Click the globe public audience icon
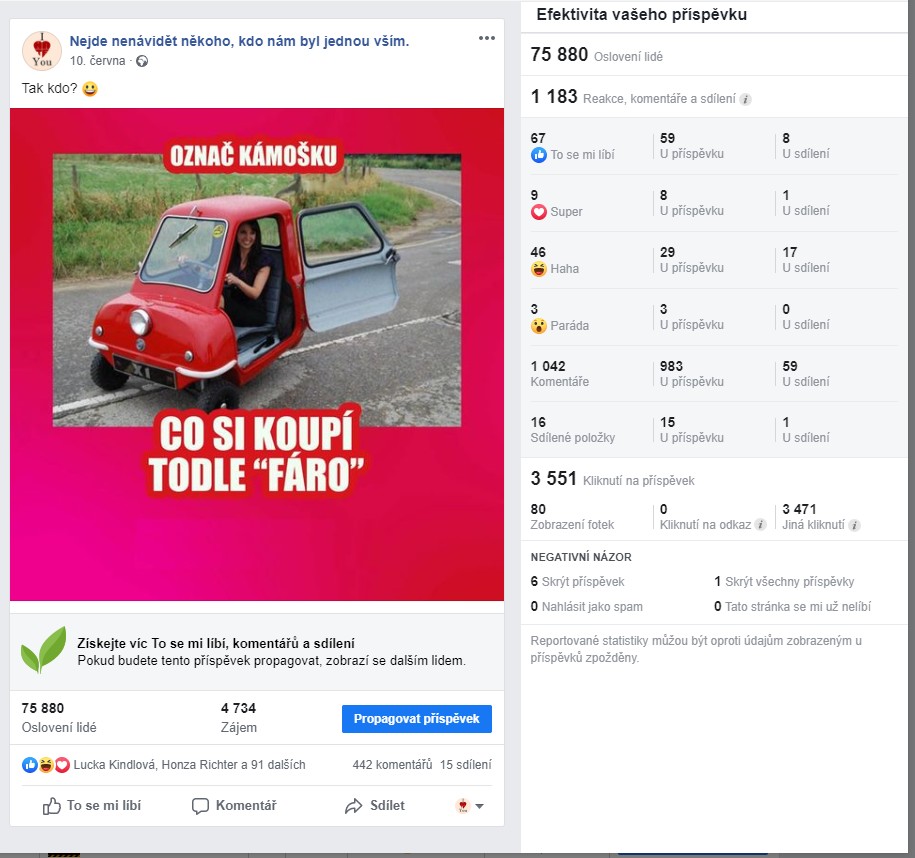 point(142,61)
